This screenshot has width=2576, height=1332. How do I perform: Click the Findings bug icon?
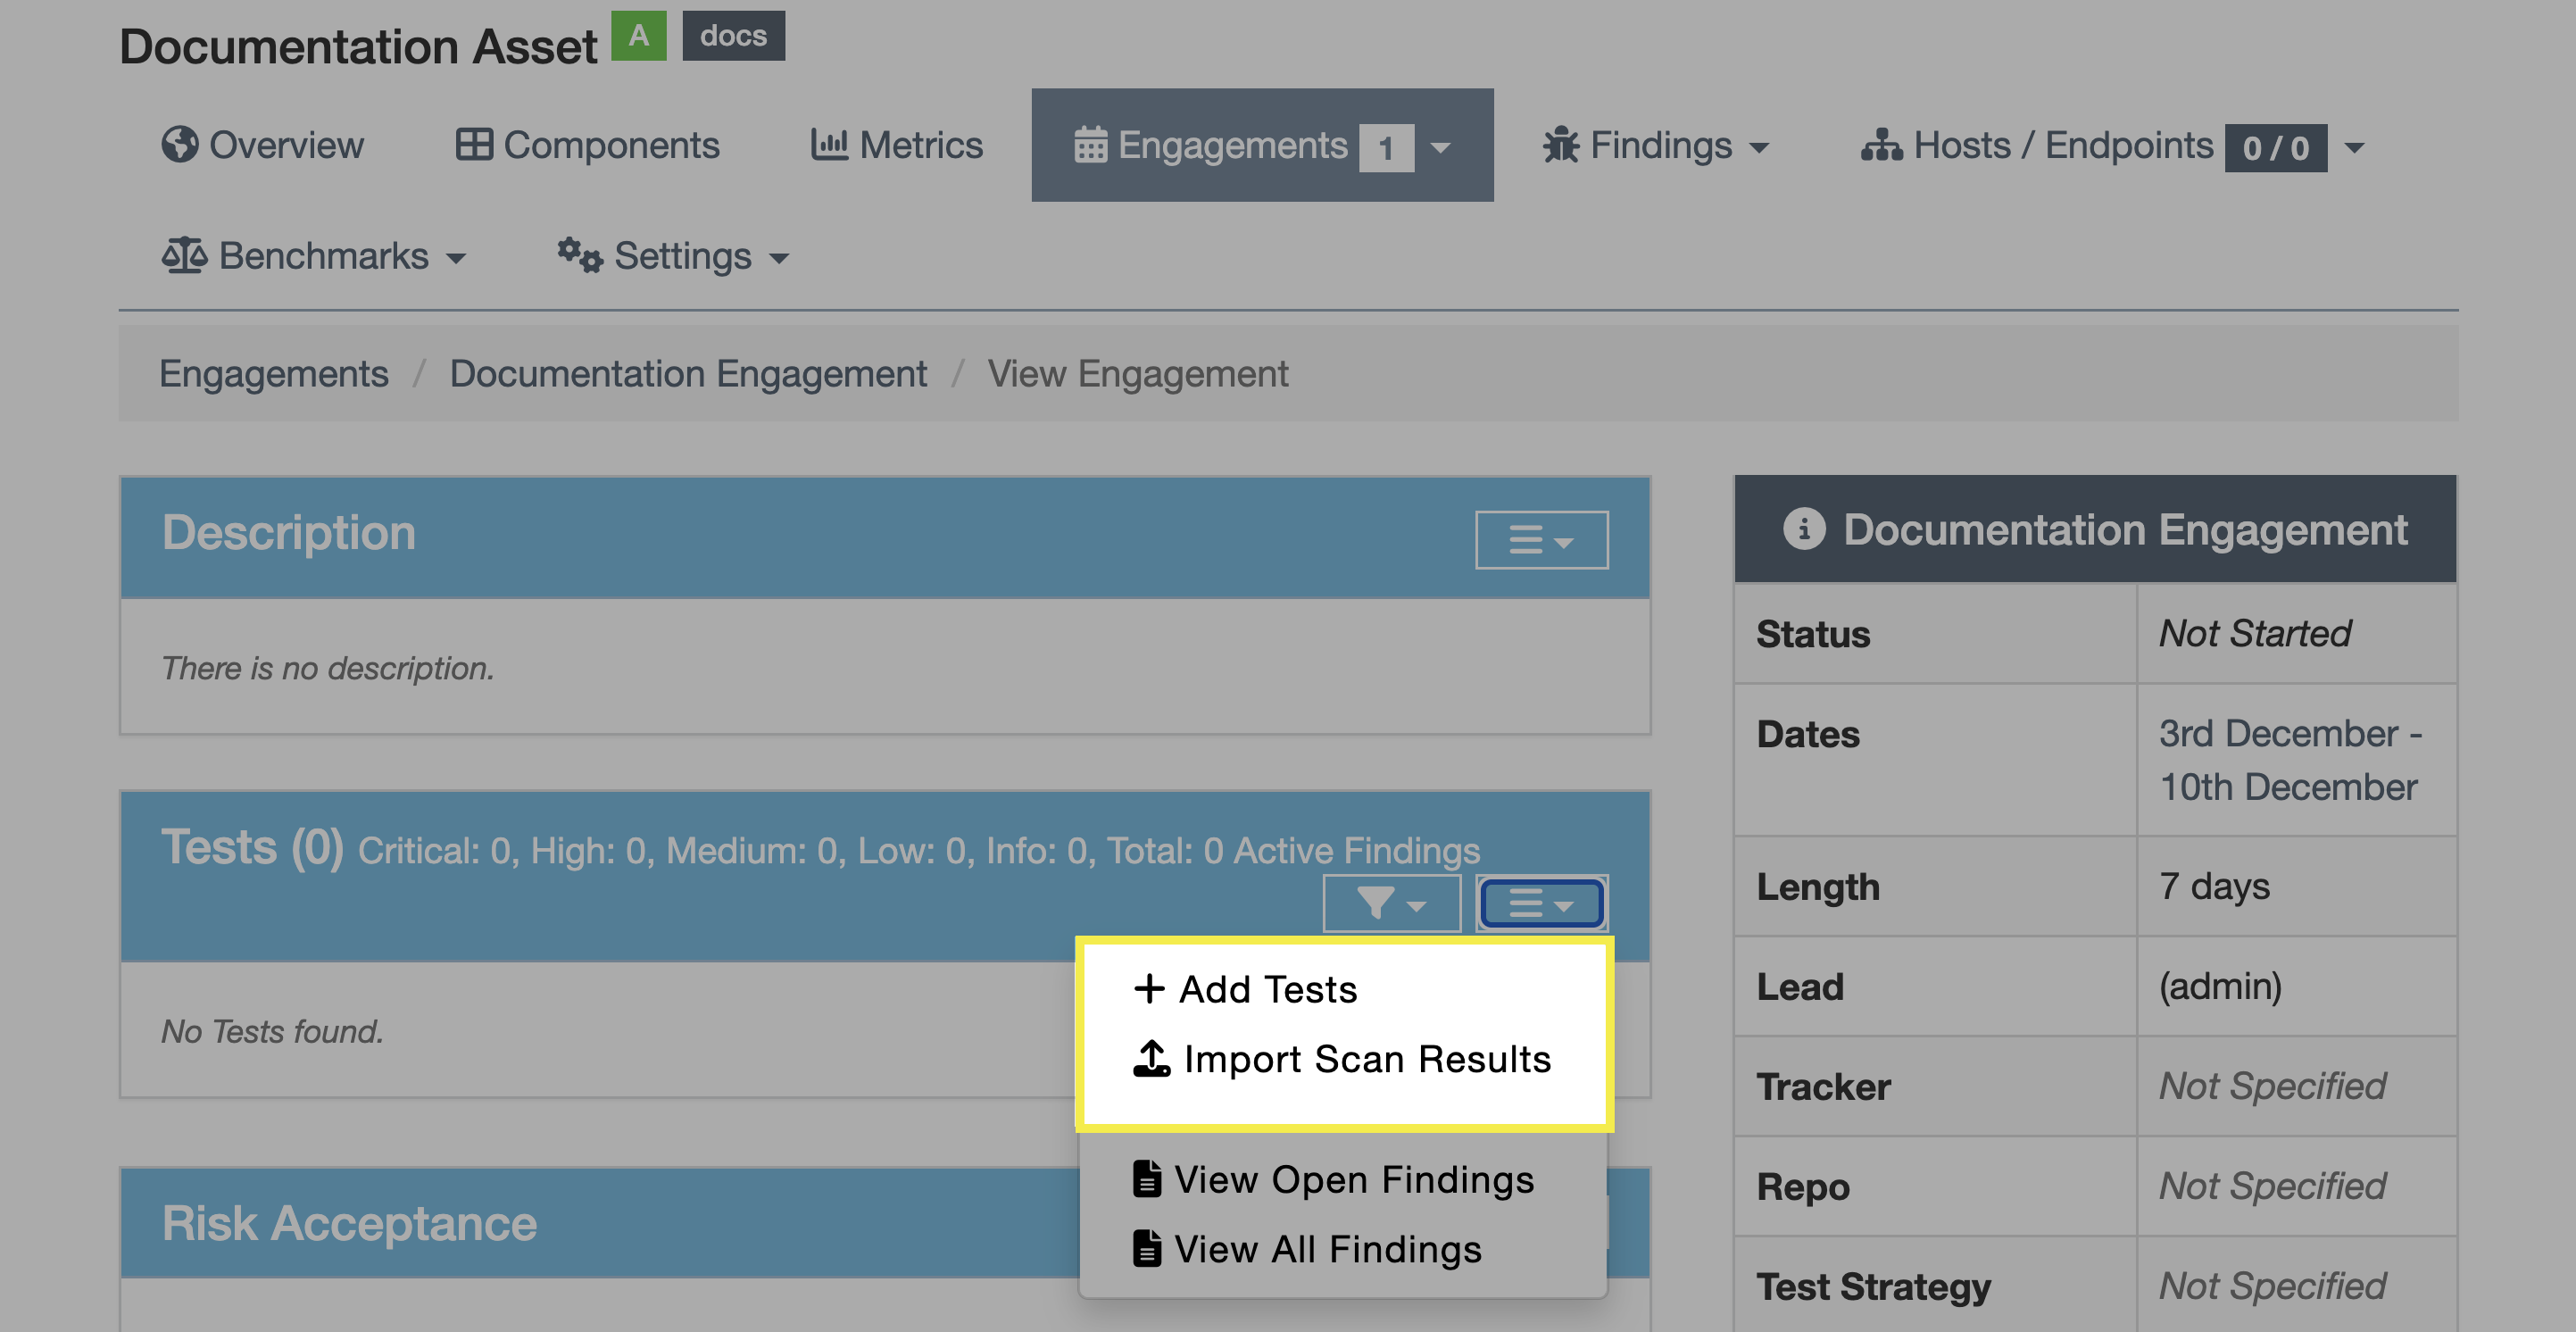(1560, 146)
